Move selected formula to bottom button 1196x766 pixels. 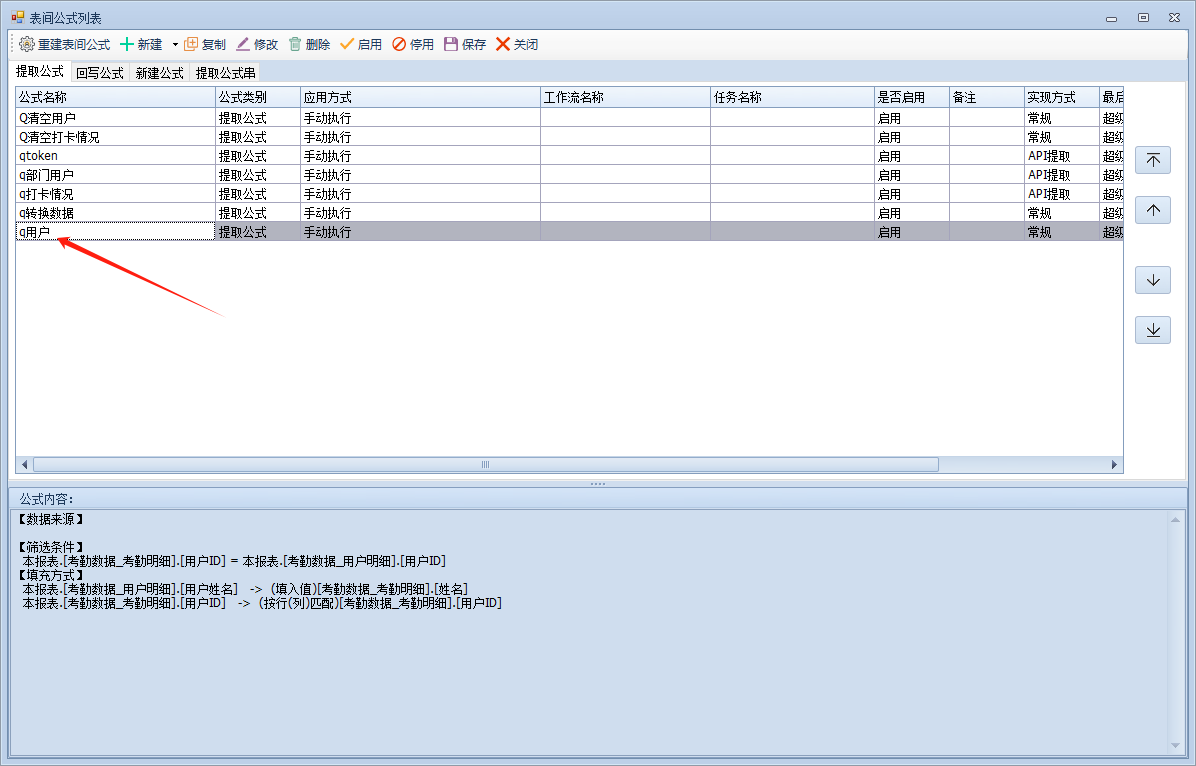1152,330
